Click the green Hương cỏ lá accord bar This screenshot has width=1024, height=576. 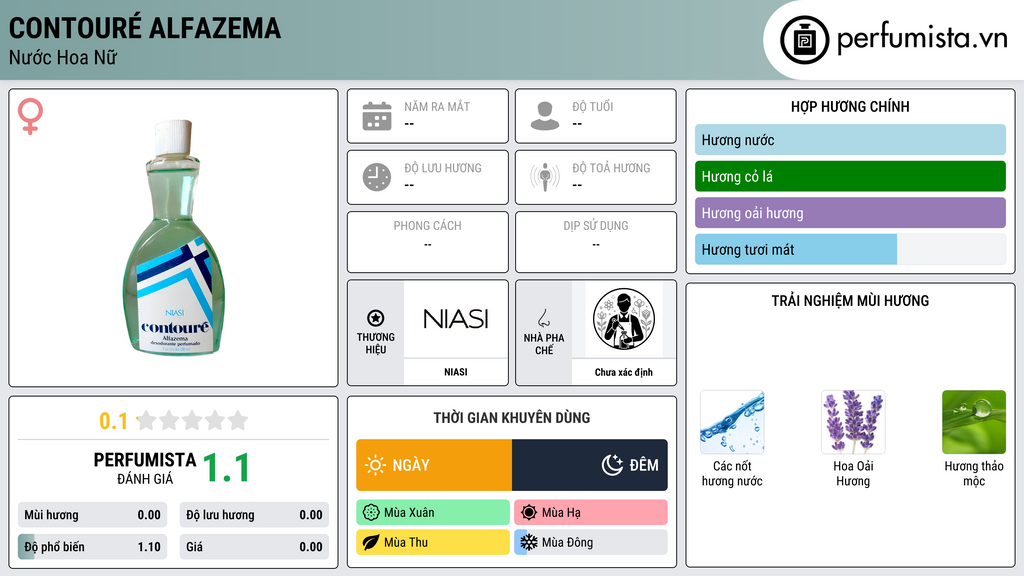[850, 176]
